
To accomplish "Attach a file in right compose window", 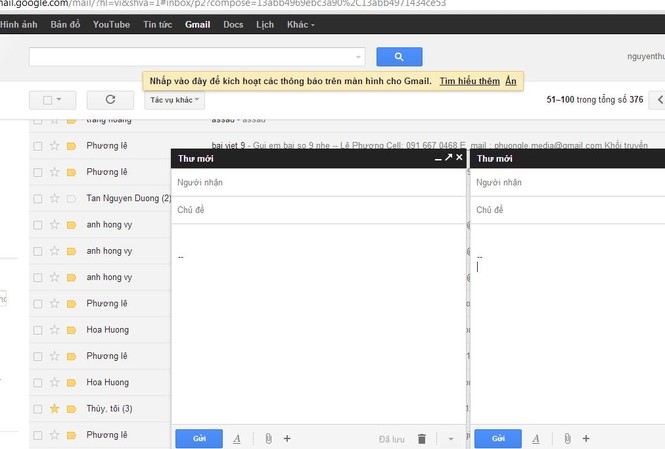I will (x=567, y=438).
